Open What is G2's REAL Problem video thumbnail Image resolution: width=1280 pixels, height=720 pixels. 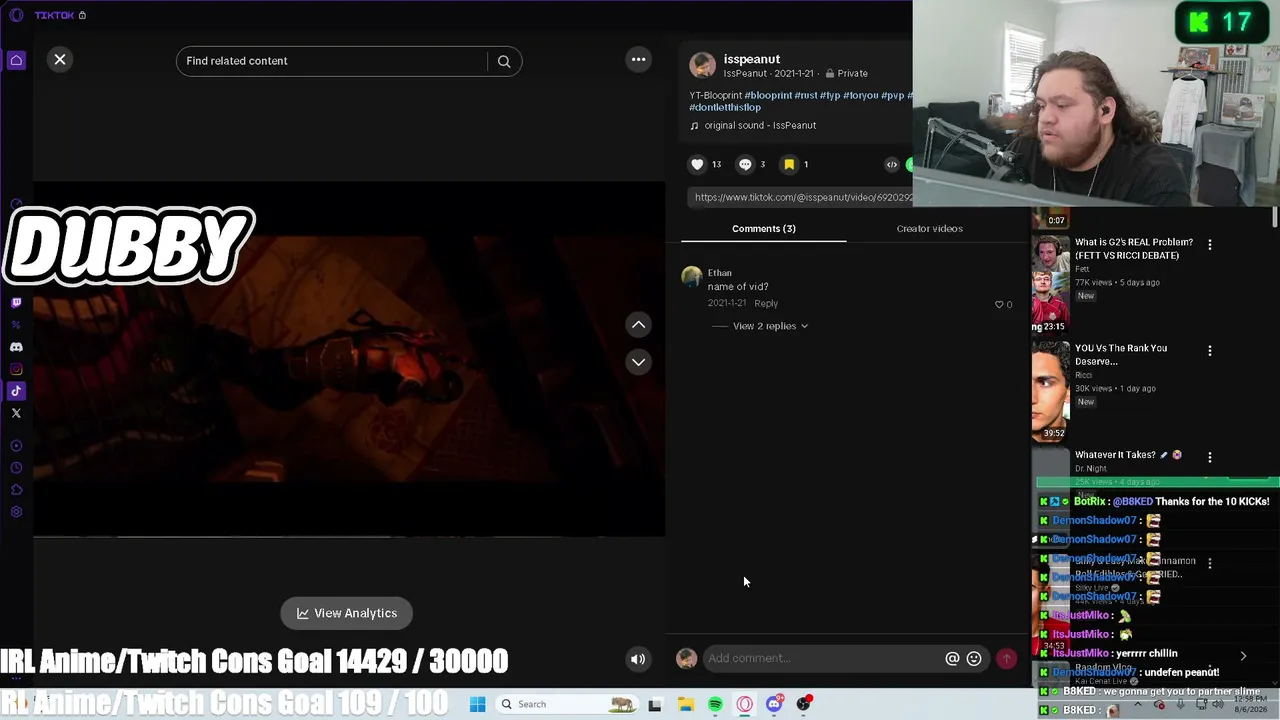[x=1051, y=284]
